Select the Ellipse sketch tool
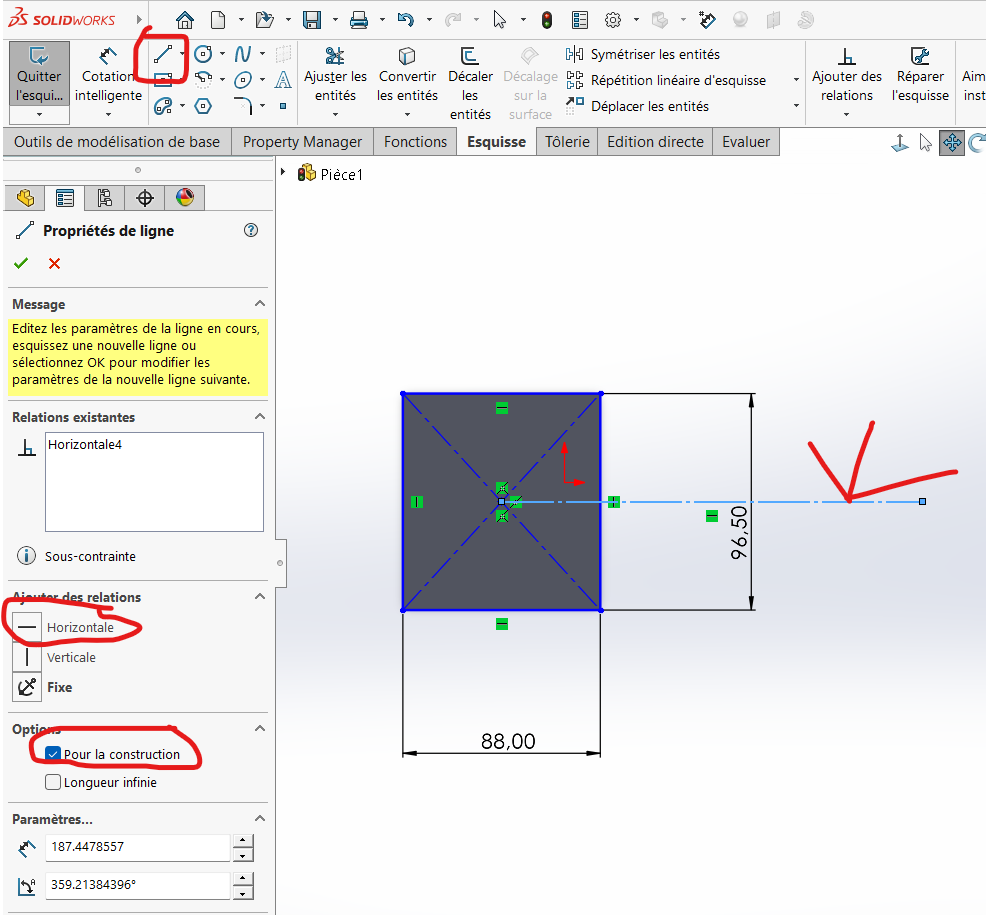Viewport: 986px width, 915px height. (x=243, y=80)
